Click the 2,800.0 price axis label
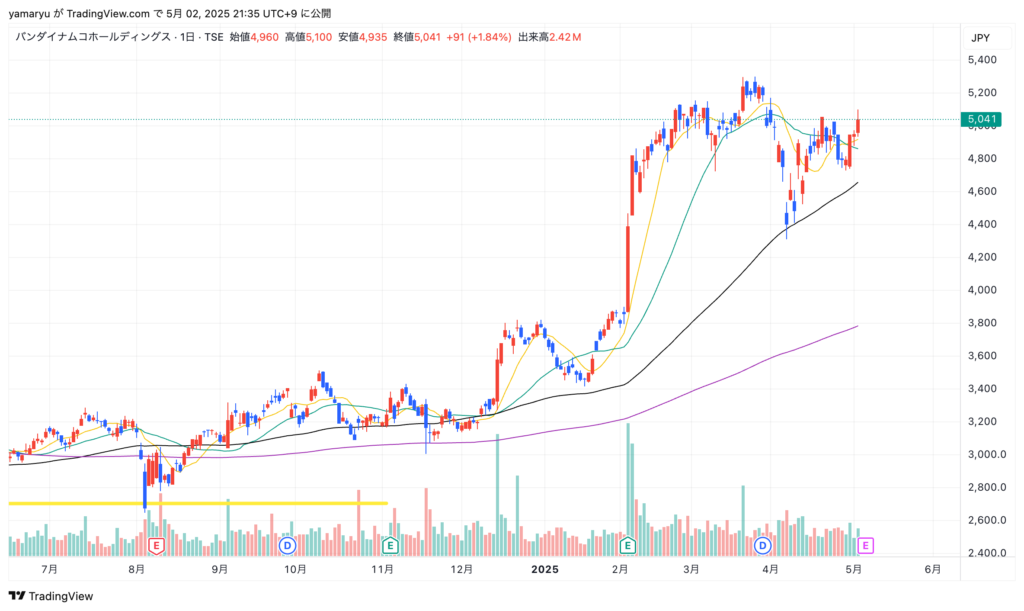Screen dimensions: 1024x611 987,487
